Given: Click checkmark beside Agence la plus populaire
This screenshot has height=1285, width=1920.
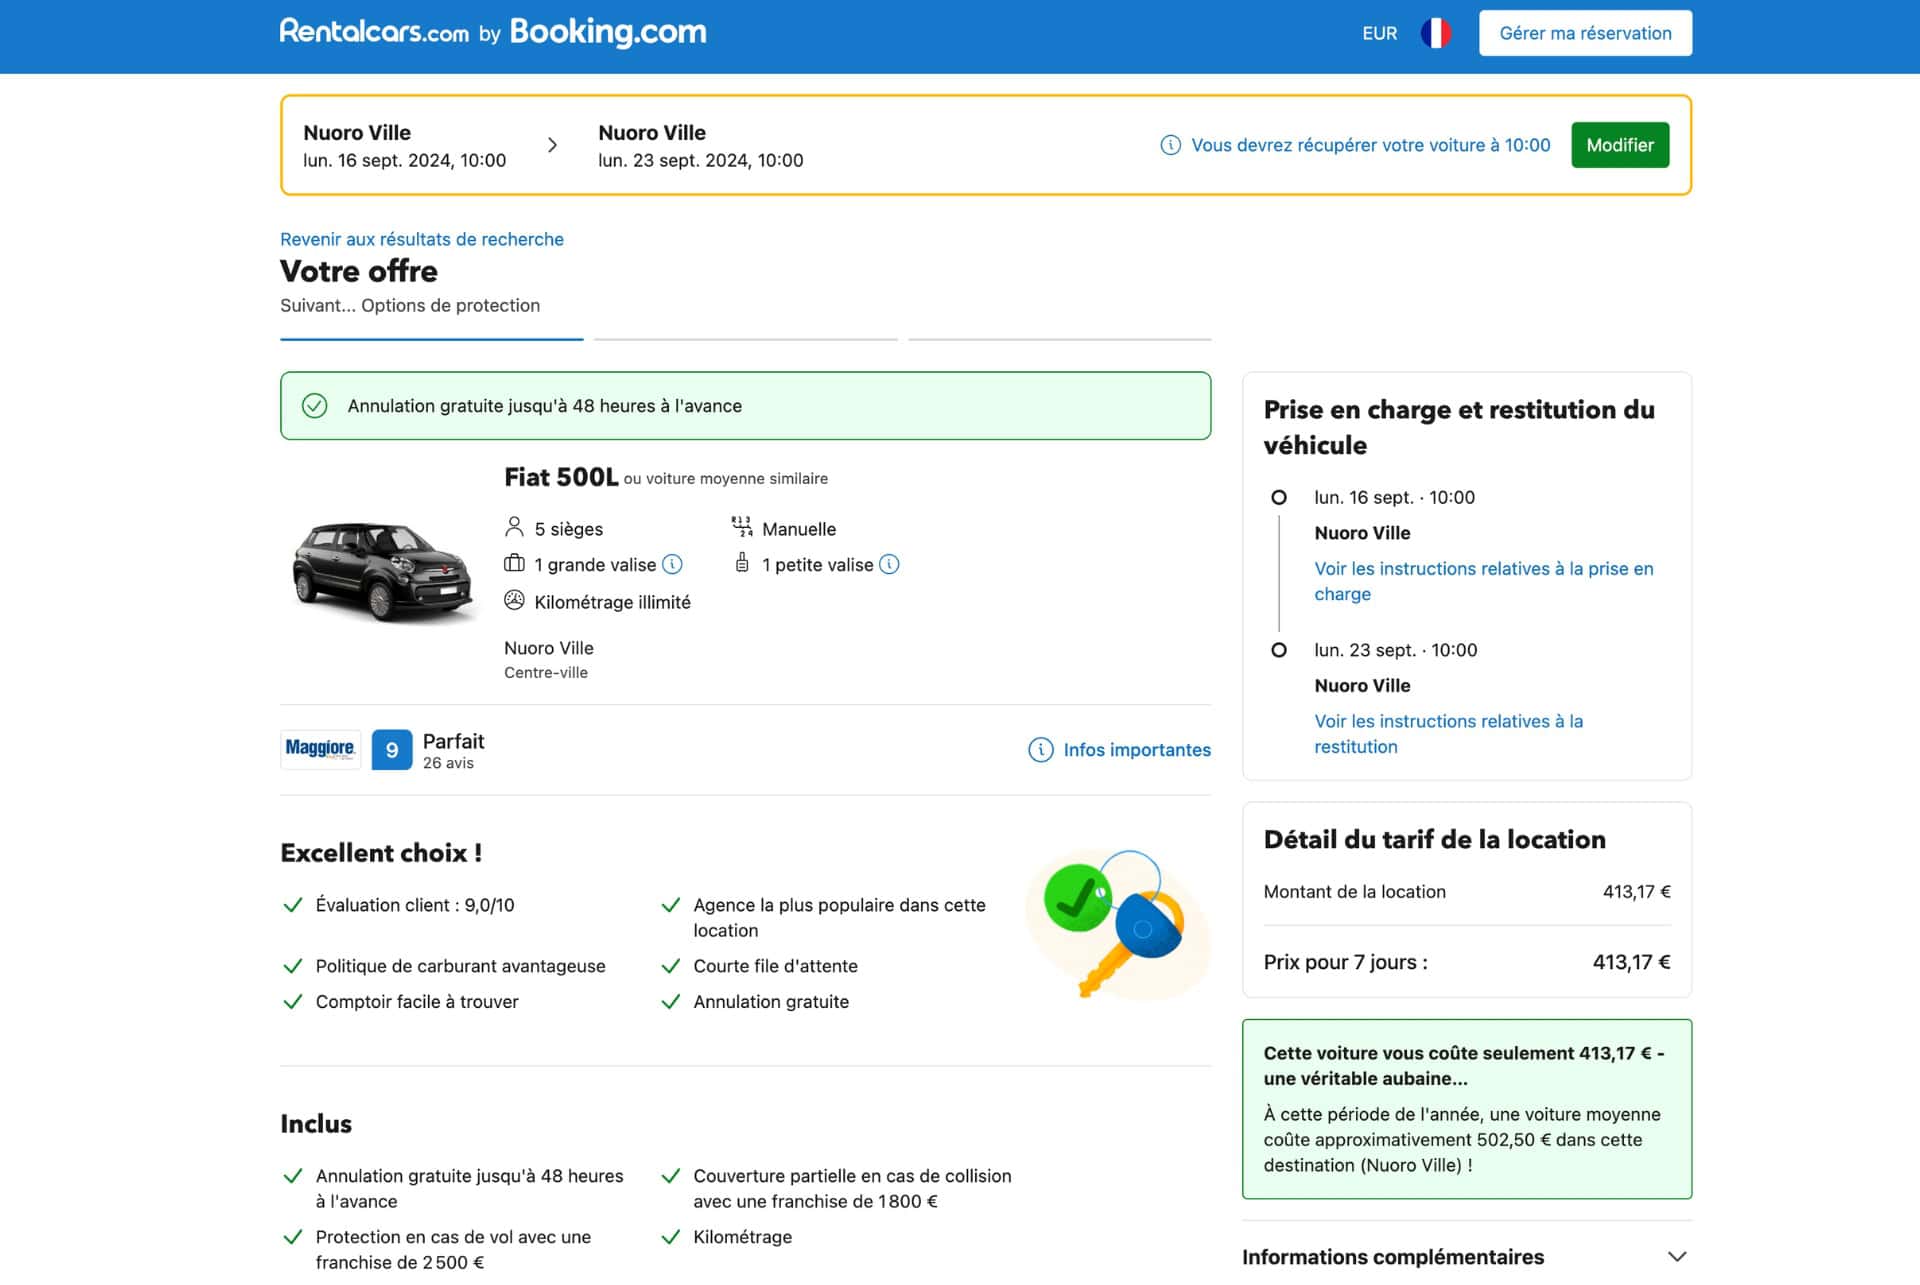Looking at the screenshot, I should point(671,905).
